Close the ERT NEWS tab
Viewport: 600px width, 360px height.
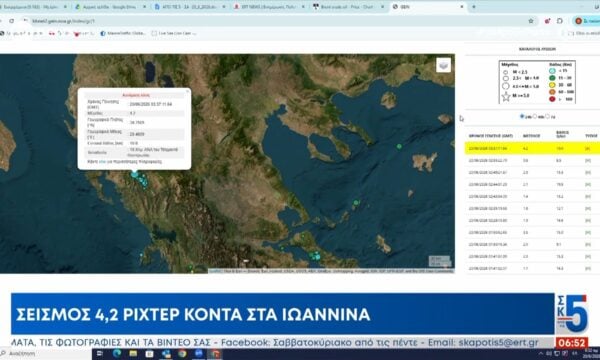303,7
